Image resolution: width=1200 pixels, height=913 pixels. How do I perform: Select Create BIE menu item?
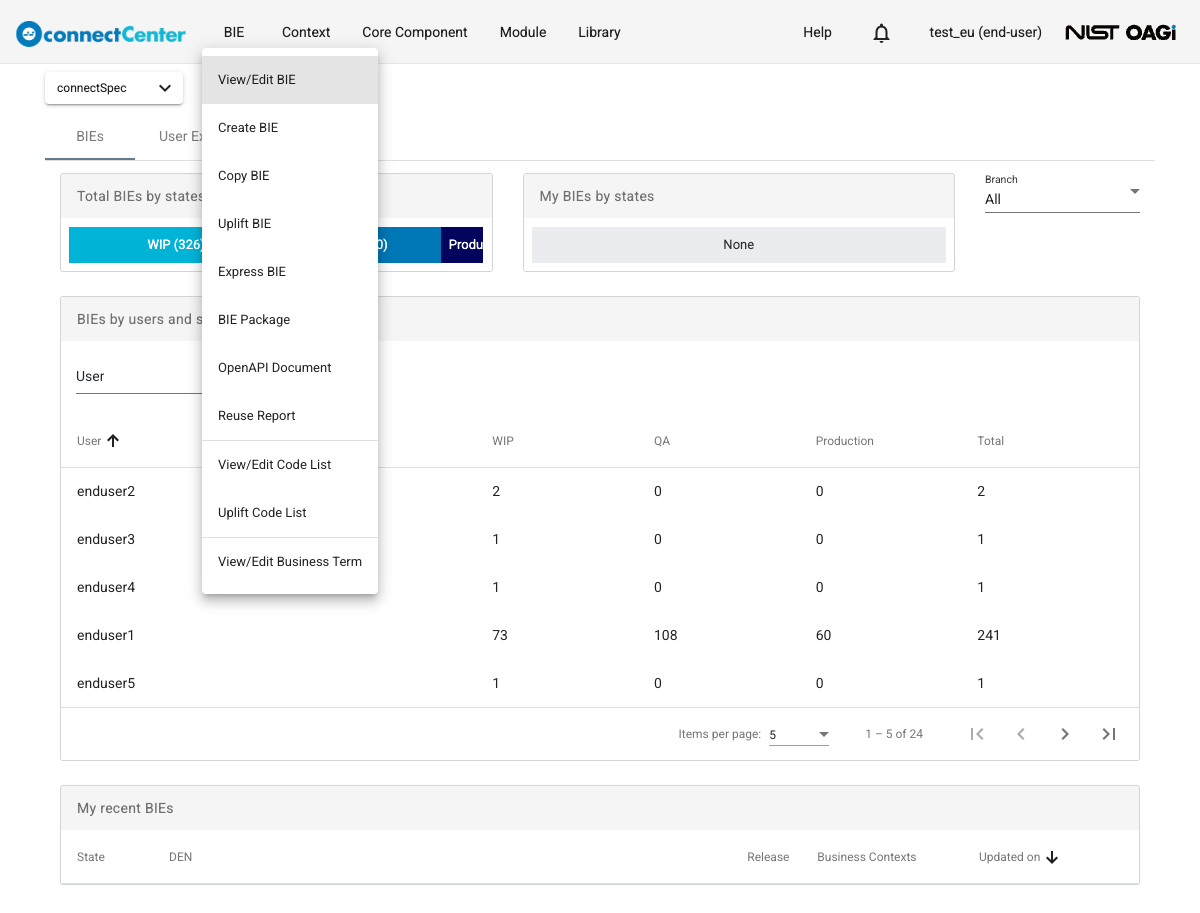[x=290, y=128]
